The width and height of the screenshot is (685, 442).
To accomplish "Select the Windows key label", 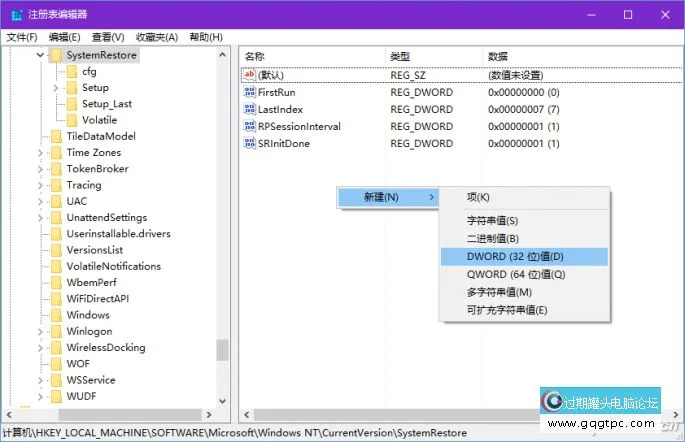I will (88, 315).
